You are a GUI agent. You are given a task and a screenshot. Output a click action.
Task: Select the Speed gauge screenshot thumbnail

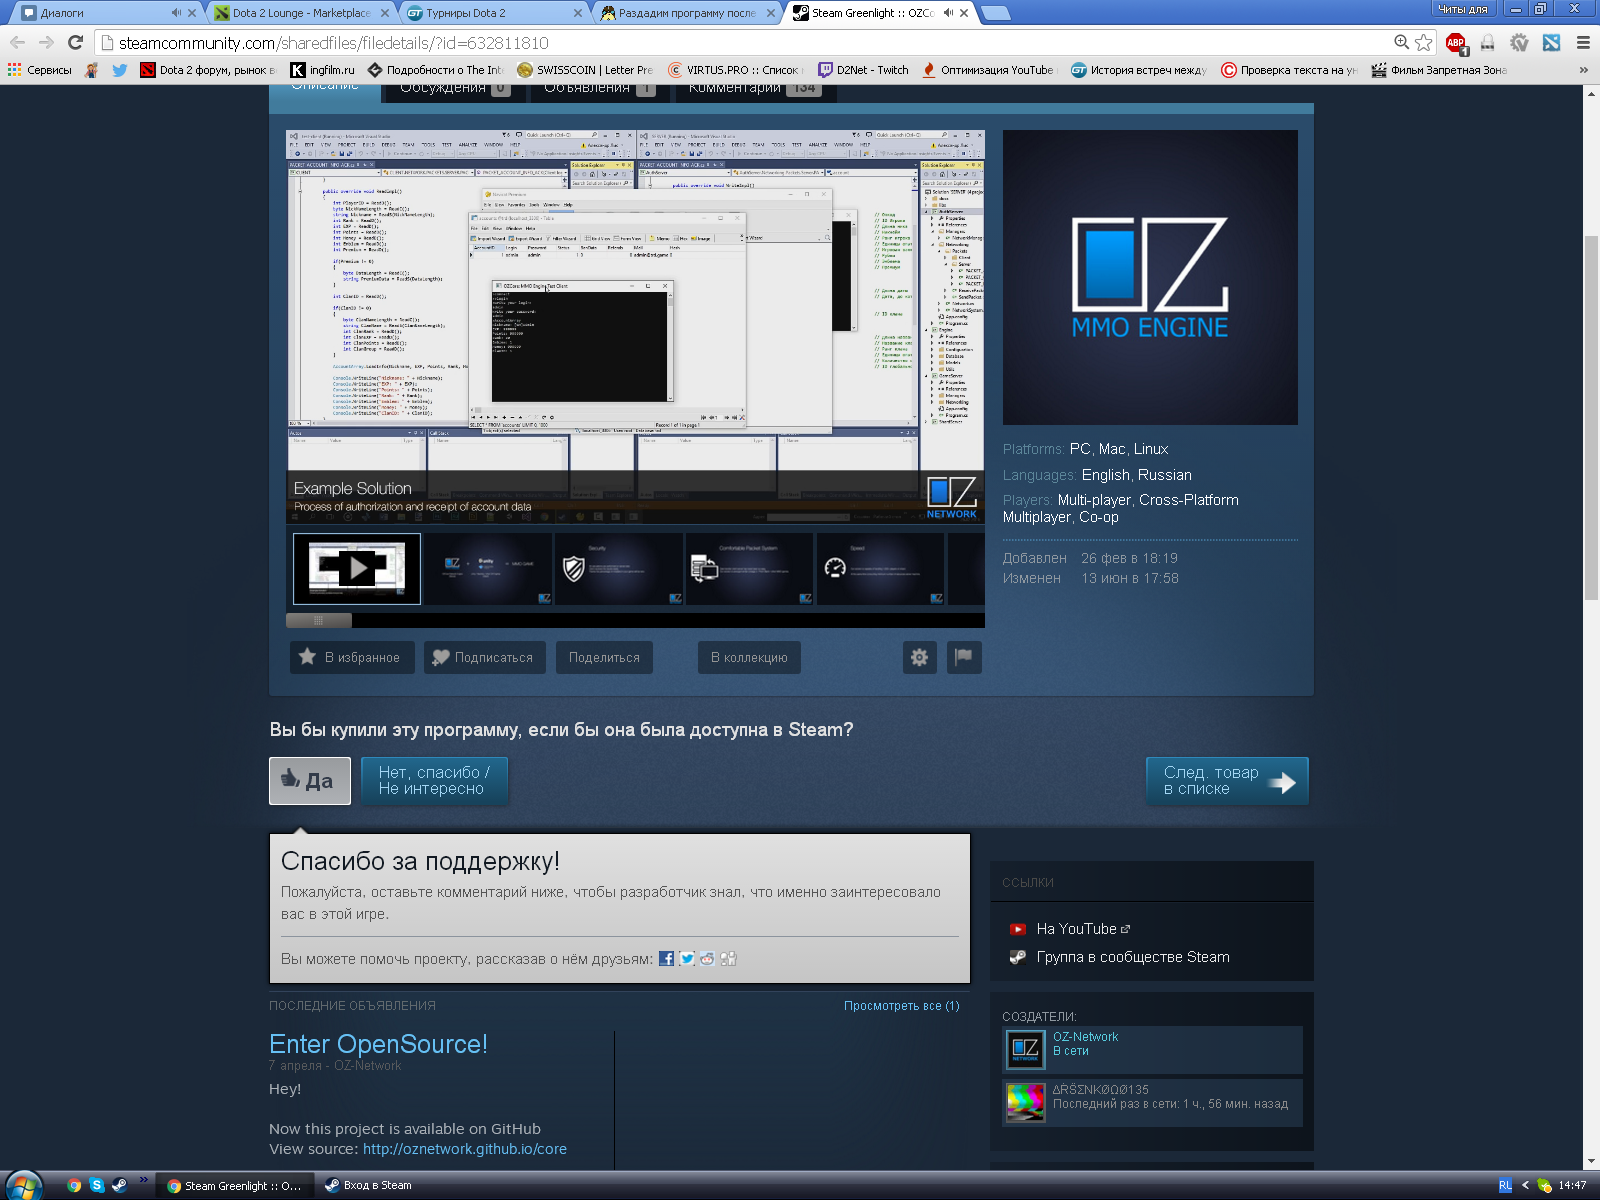pos(881,569)
